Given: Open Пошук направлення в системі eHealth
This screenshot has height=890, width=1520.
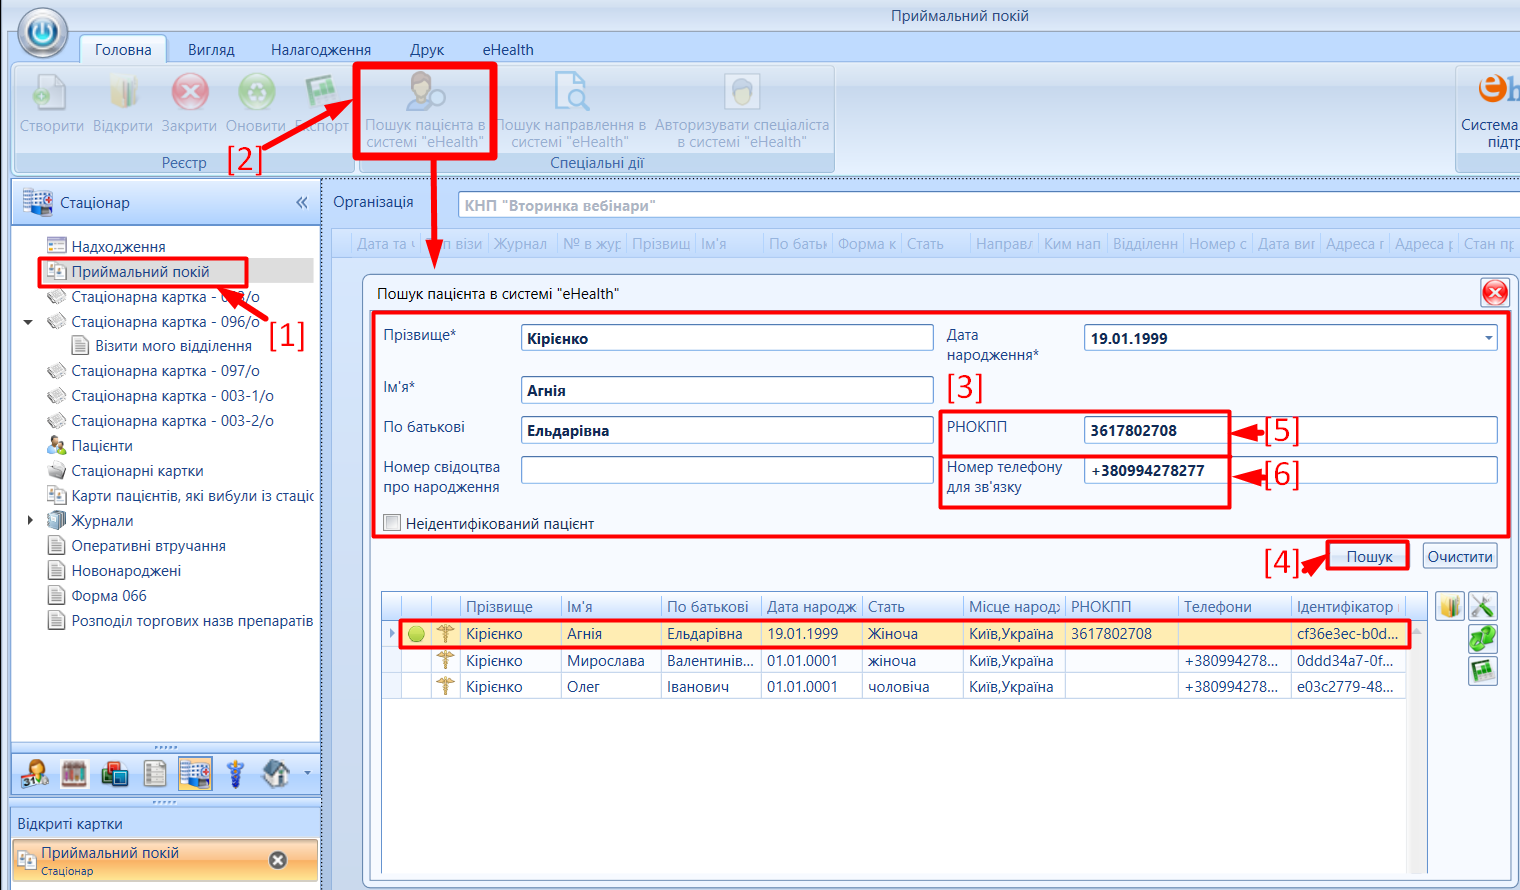Looking at the screenshot, I should (571, 111).
